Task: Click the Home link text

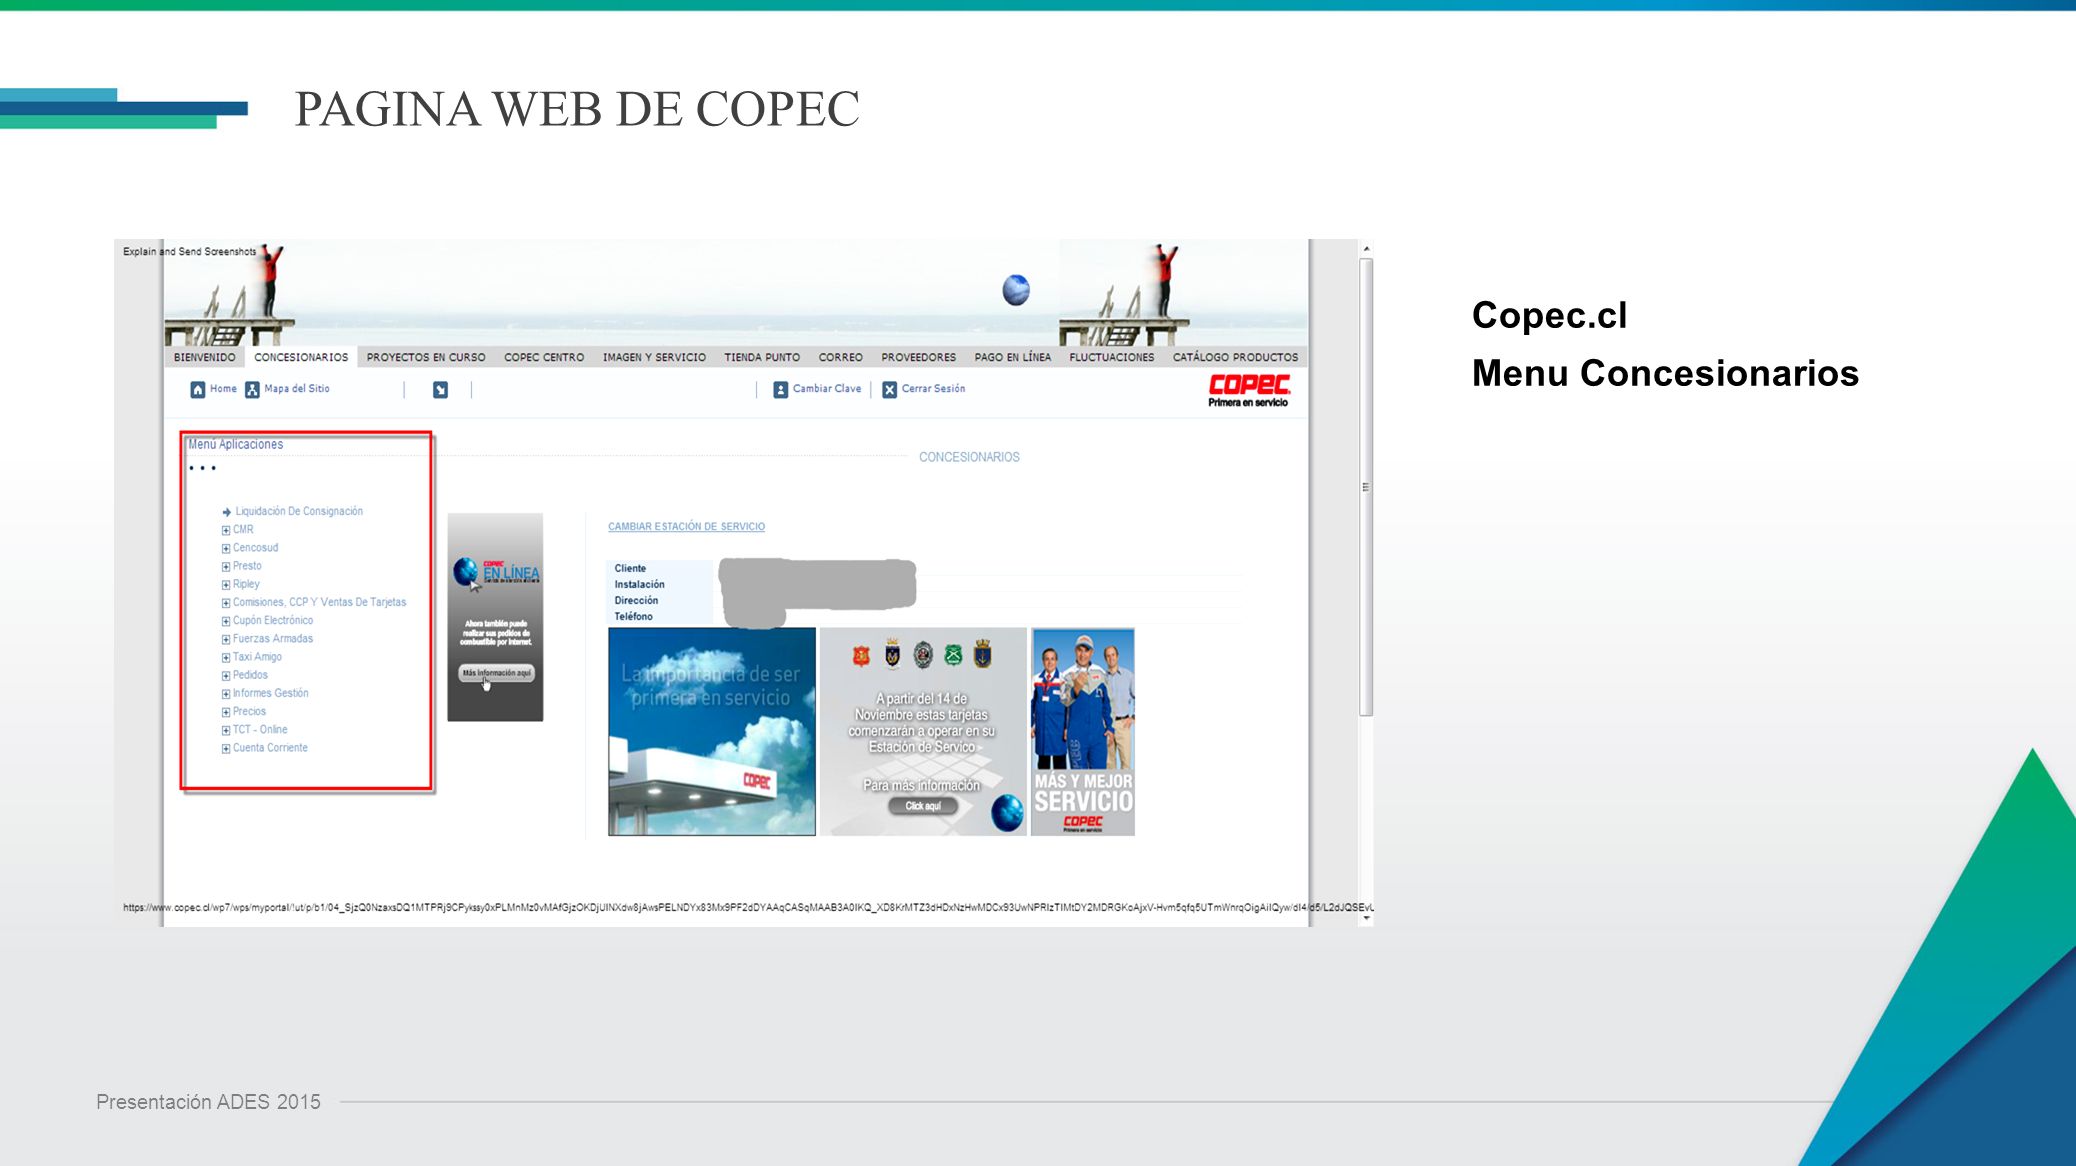Action: 223,389
